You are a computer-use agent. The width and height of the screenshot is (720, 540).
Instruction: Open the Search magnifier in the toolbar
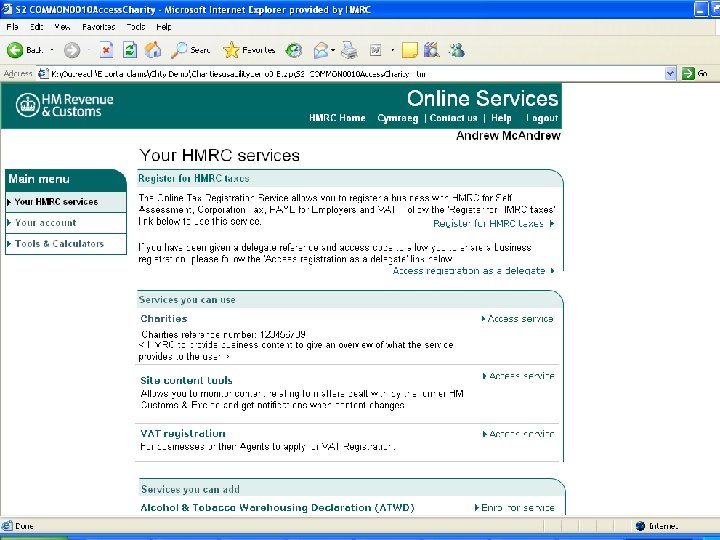click(x=190, y=50)
